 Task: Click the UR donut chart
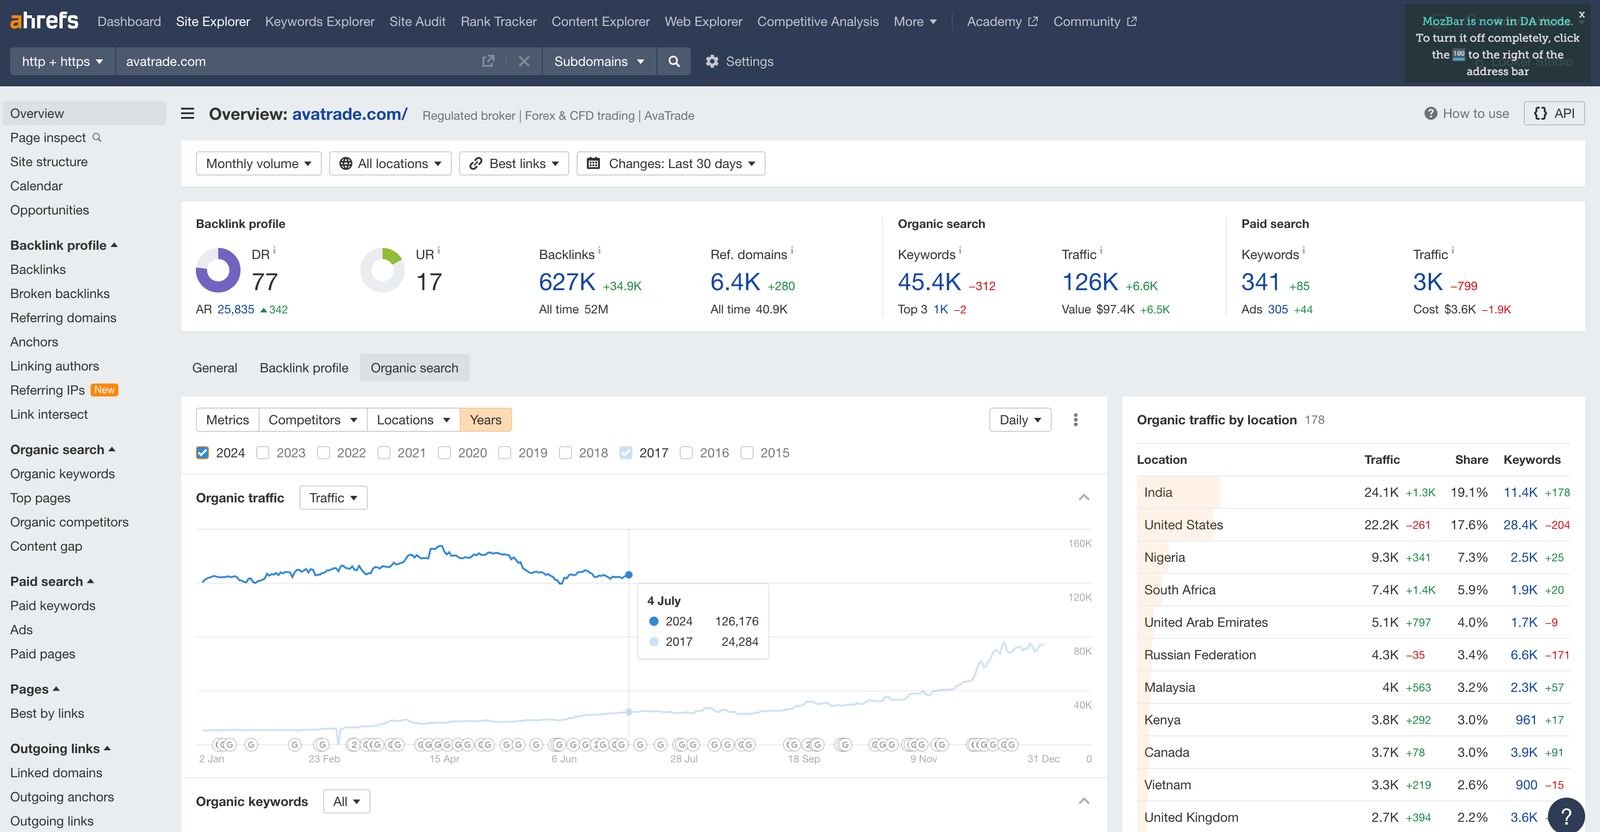pyautogui.click(x=382, y=270)
